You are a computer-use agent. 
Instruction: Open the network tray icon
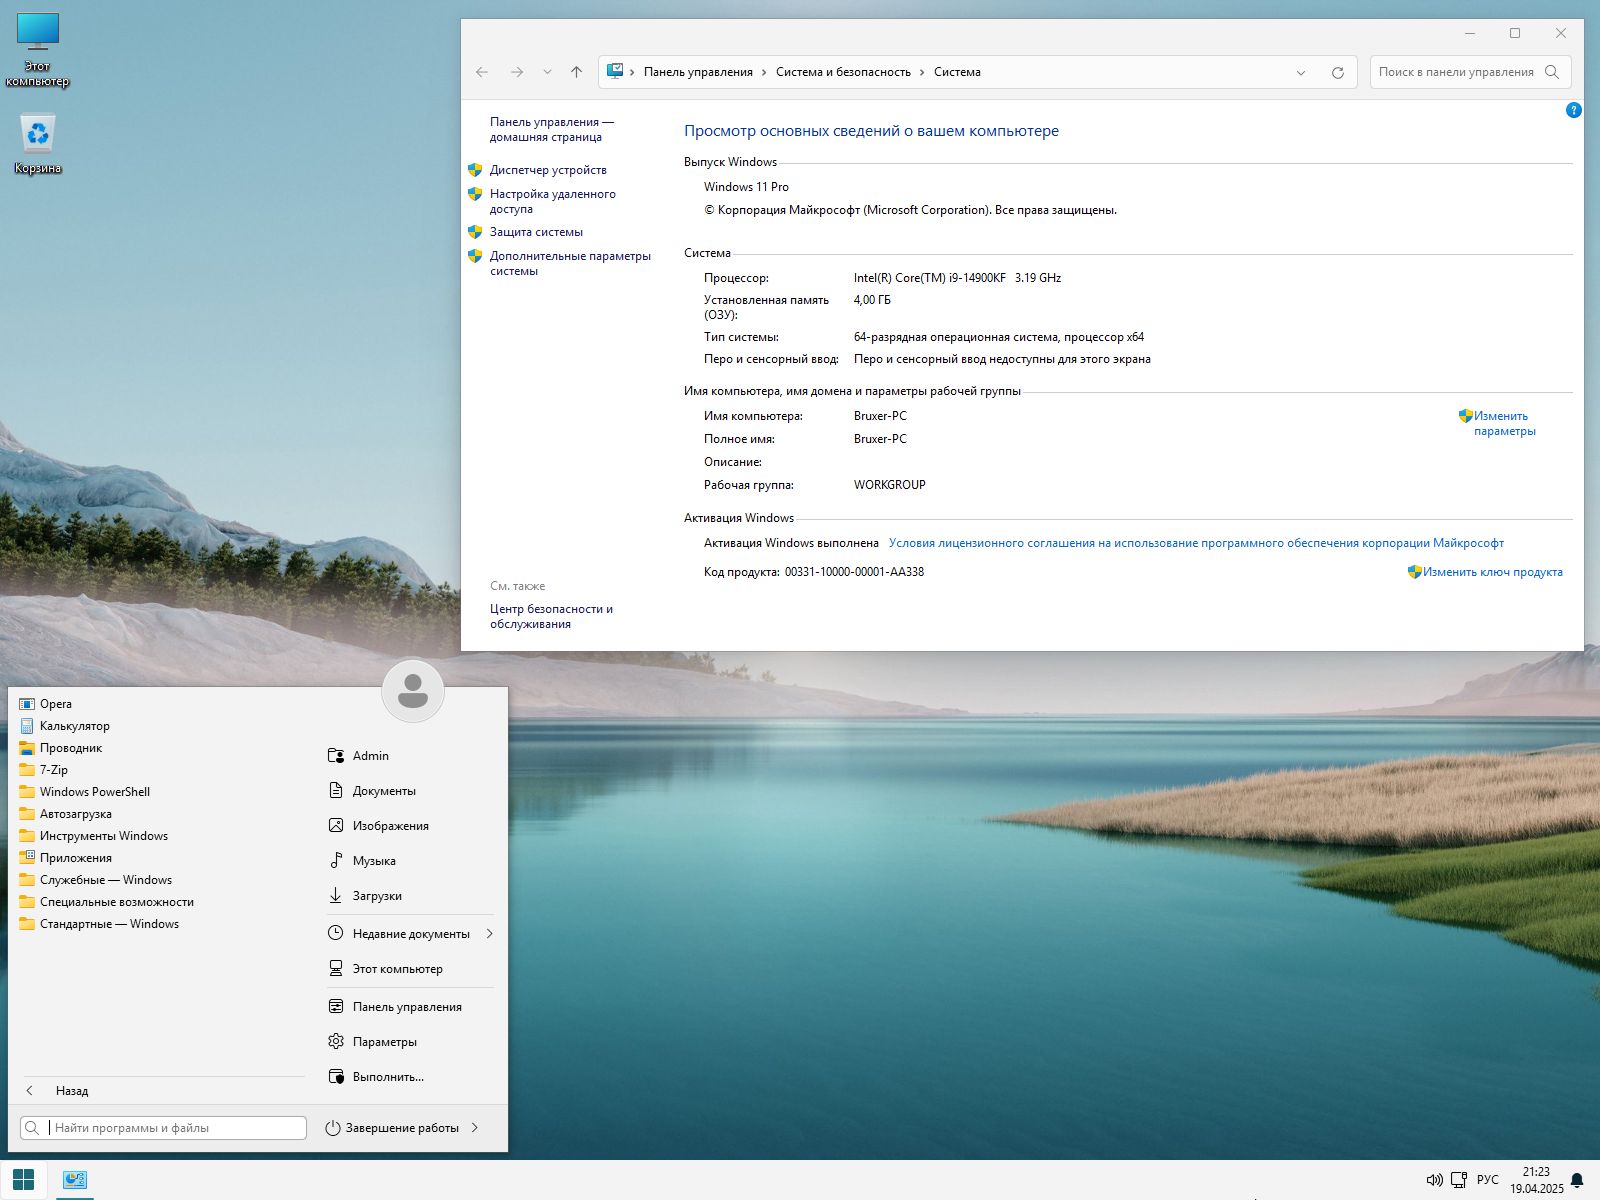(1459, 1180)
